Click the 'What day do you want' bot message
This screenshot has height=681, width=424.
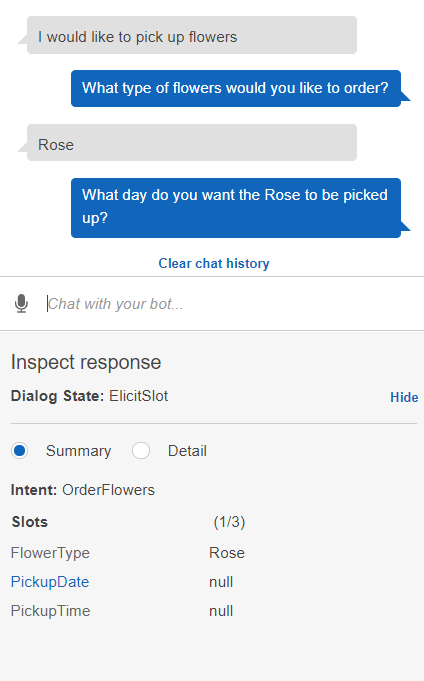click(236, 208)
